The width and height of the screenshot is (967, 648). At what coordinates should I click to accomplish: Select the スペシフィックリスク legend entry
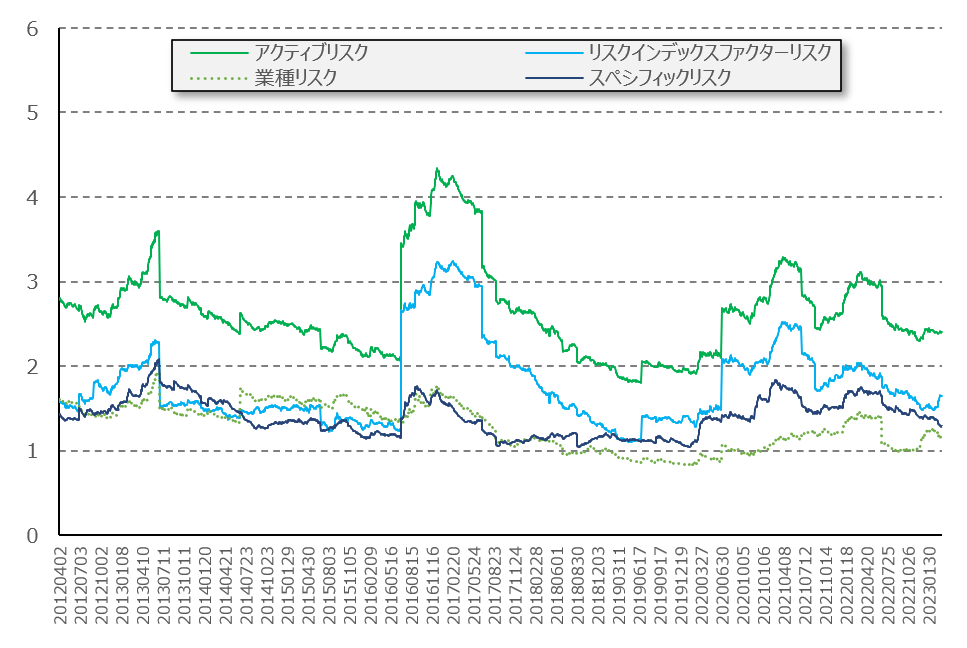click(660, 78)
